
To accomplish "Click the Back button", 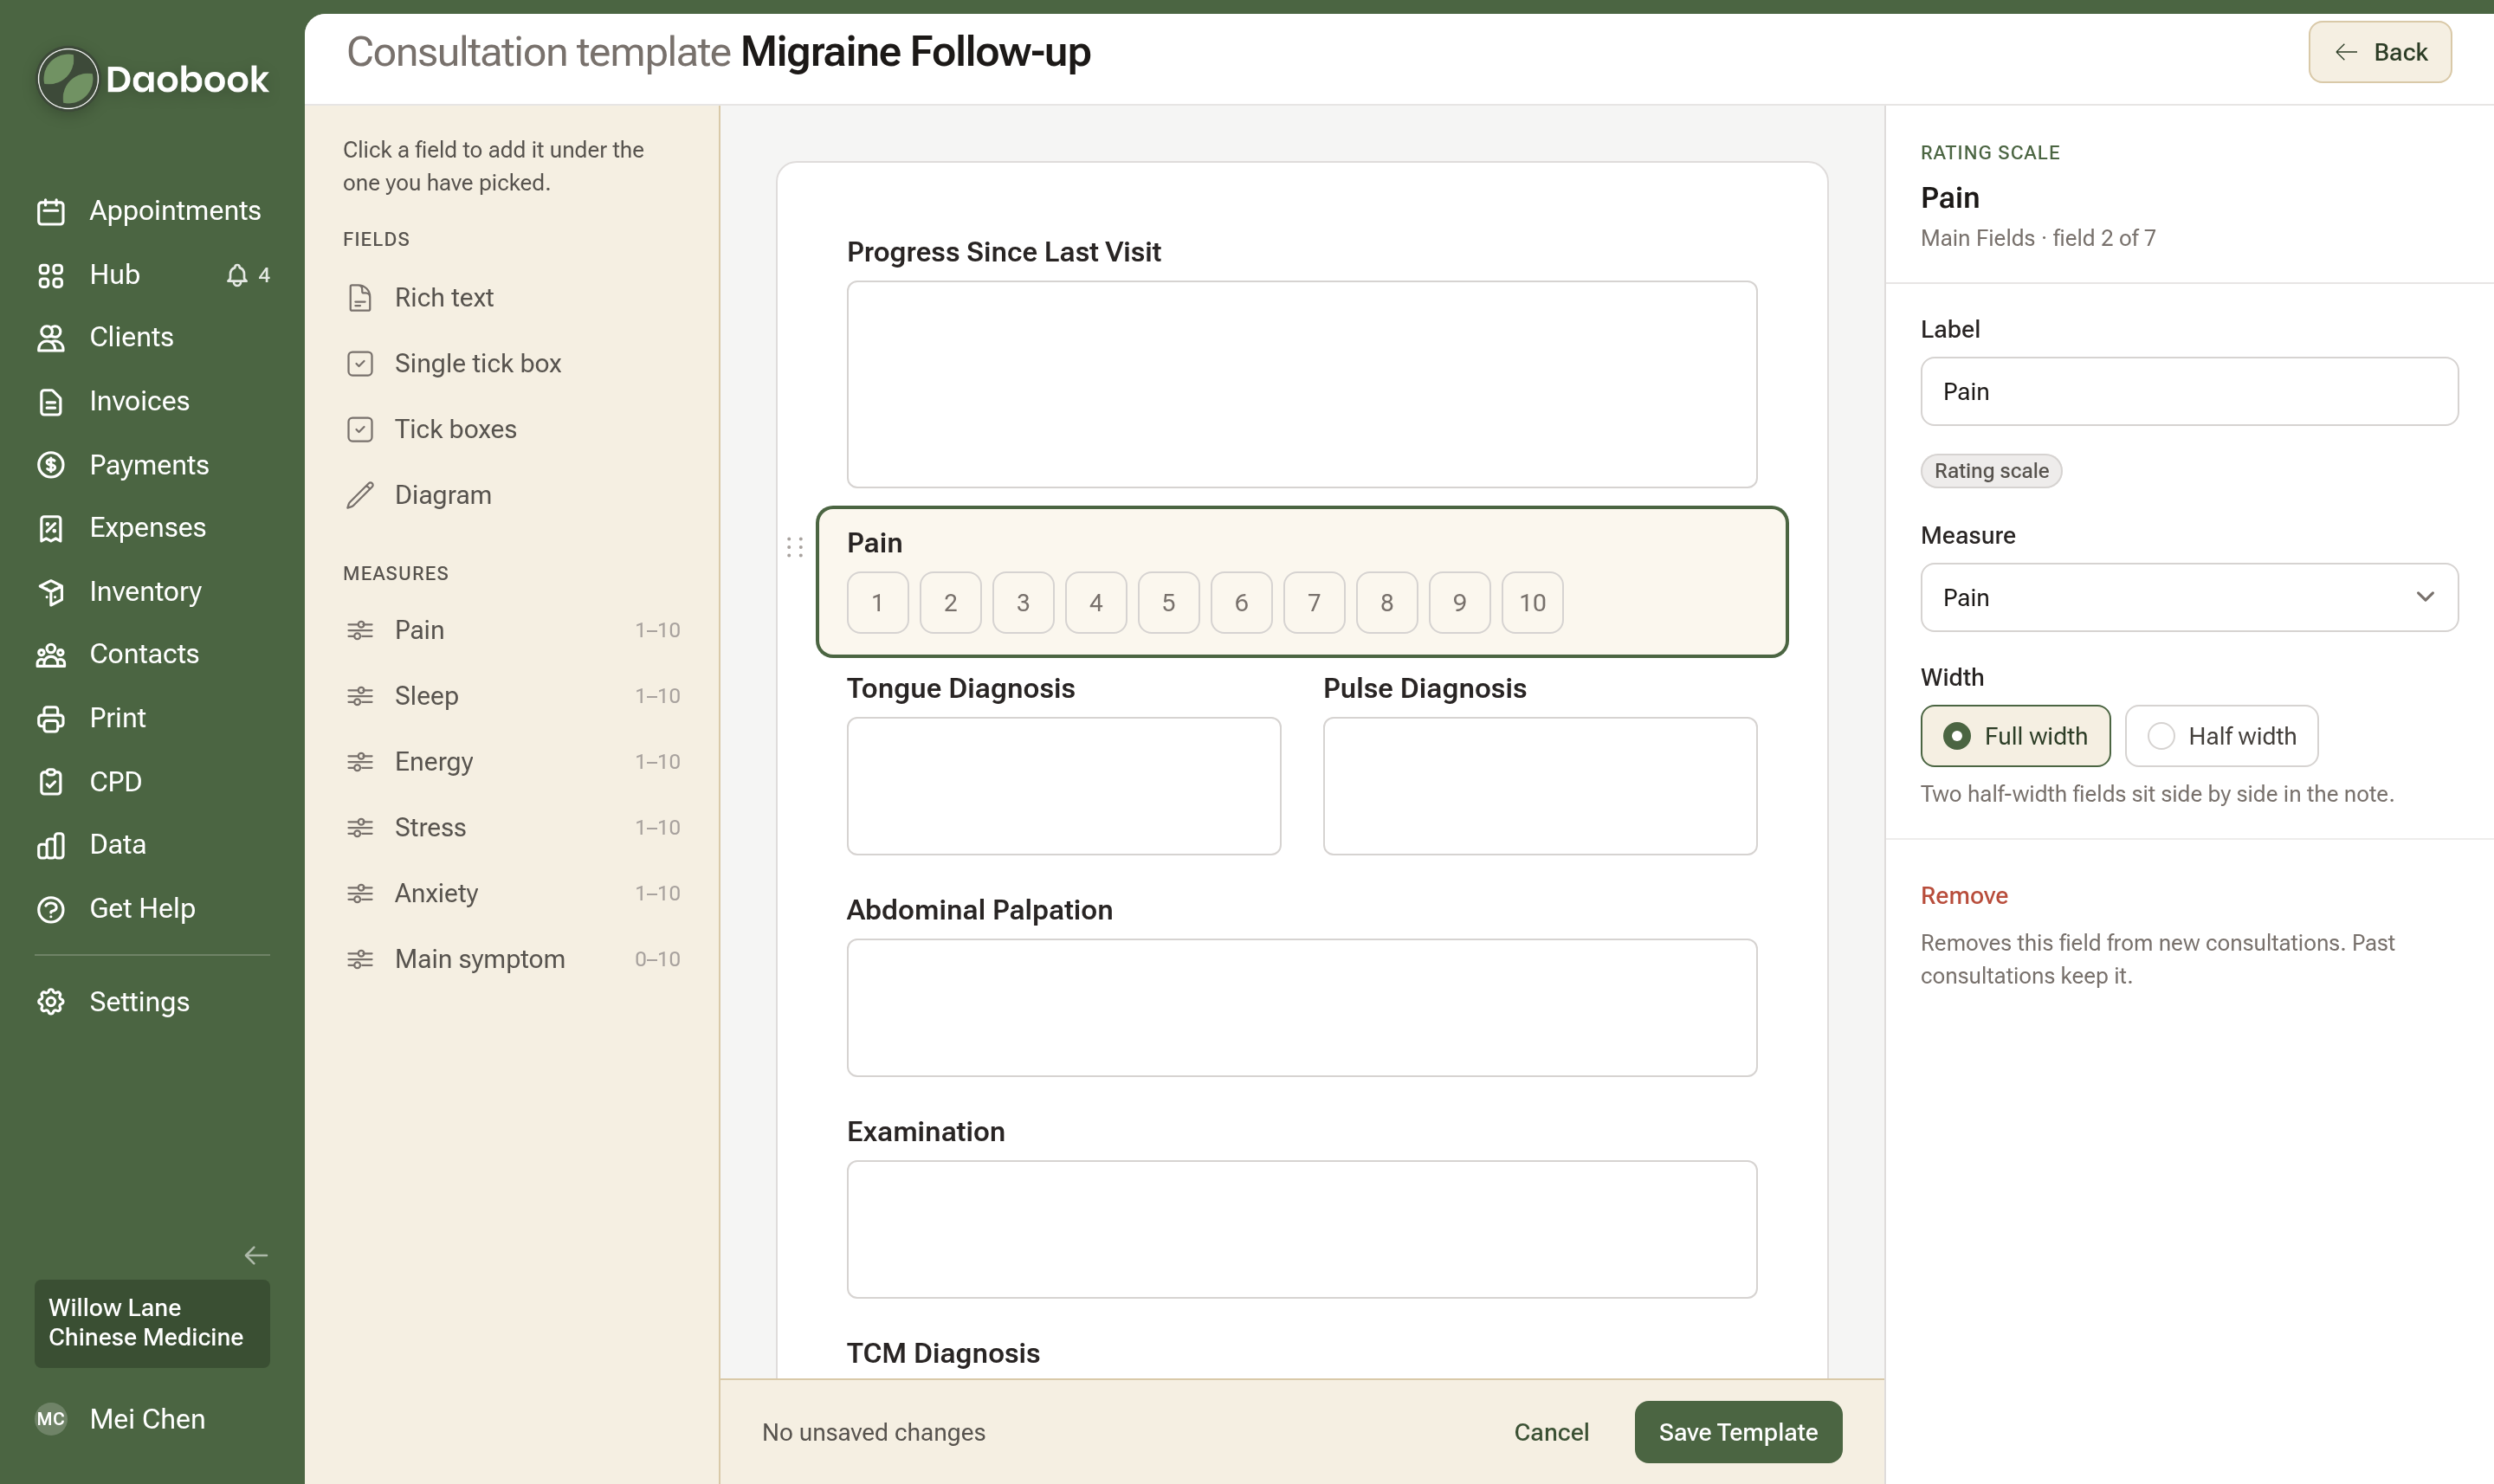I will click(x=2379, y=52).
